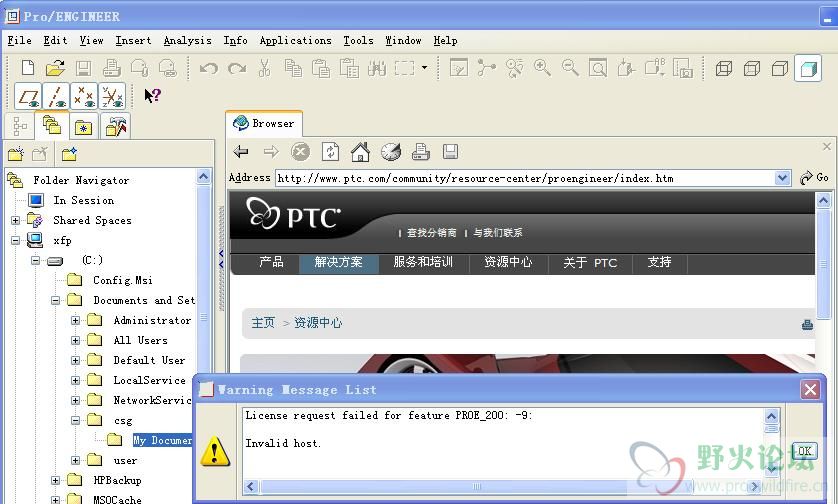Click the 支持 navigation link
The image size is (838, 504).
659,262
